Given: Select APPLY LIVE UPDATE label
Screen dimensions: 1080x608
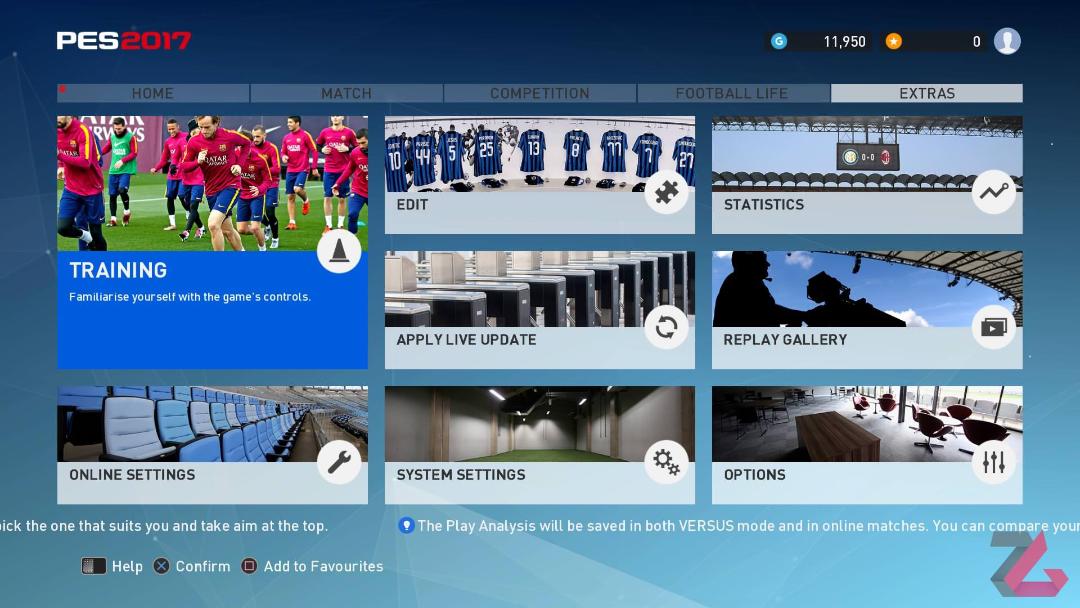Looking at the screenshot, I should pos(466,339).
